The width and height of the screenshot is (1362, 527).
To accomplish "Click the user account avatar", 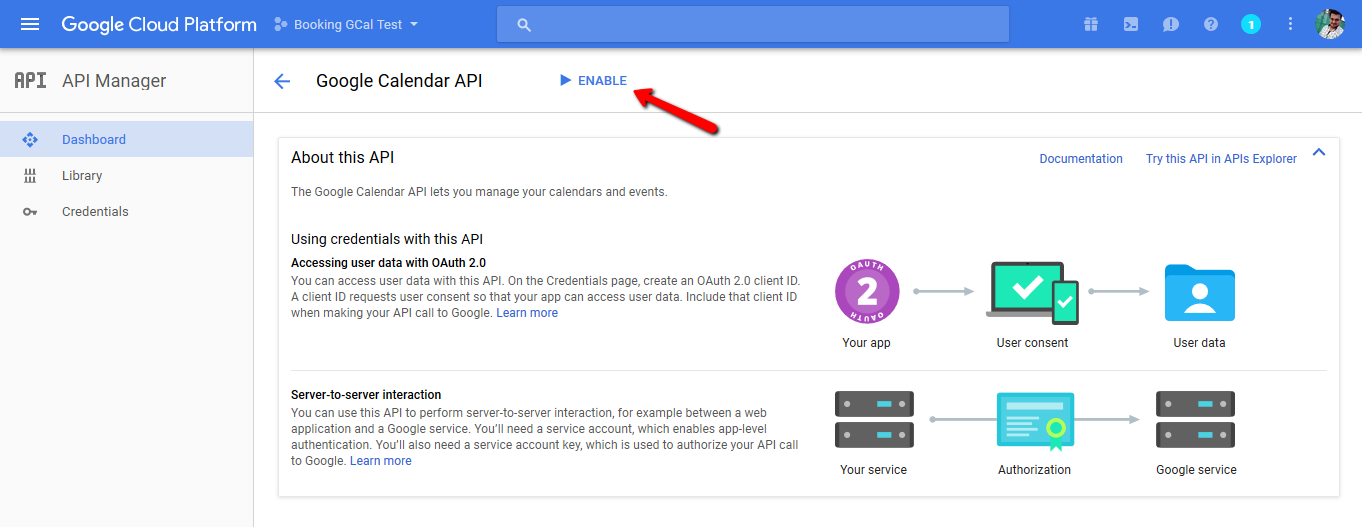I will click(x=1330, y=24).
